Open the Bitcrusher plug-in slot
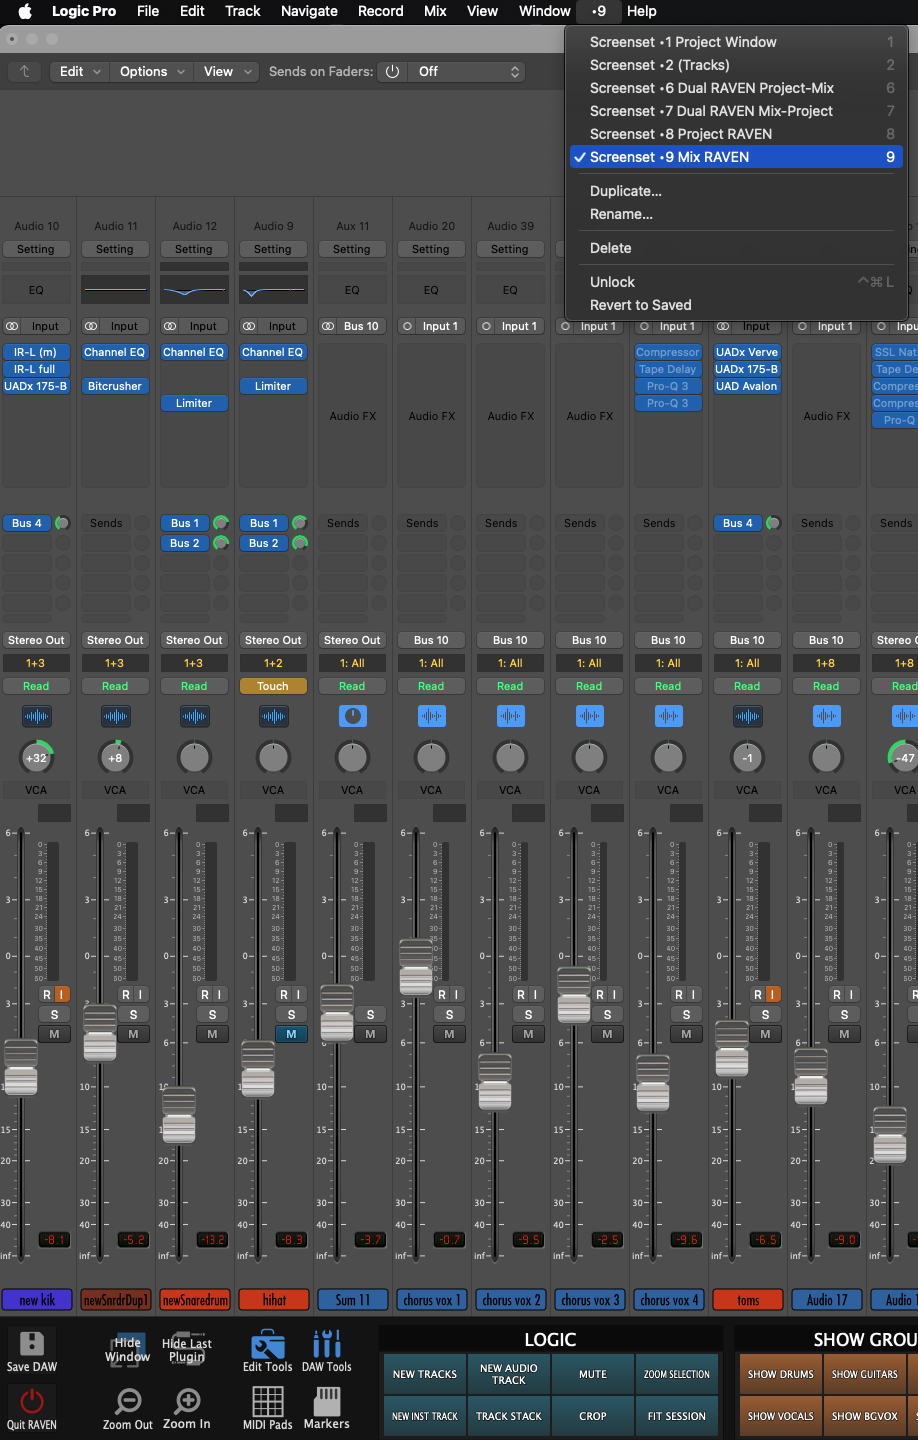The height and width of the screenshot is (1440, 918). [115, 386]
